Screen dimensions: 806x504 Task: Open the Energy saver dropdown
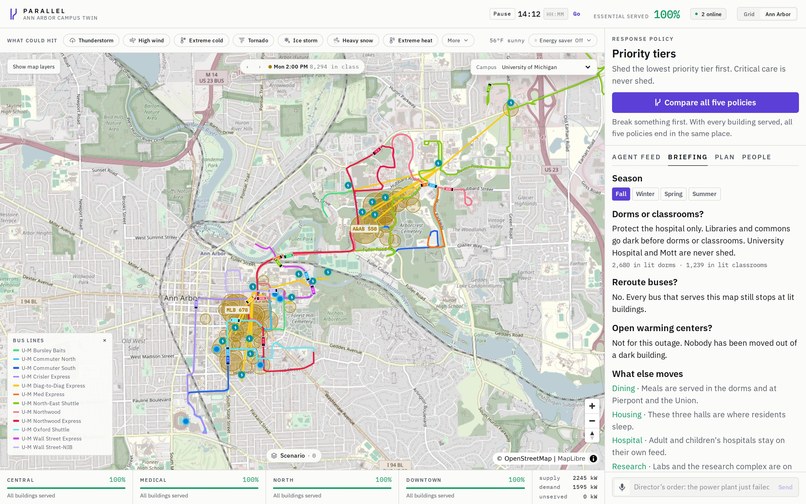point(562,40)
